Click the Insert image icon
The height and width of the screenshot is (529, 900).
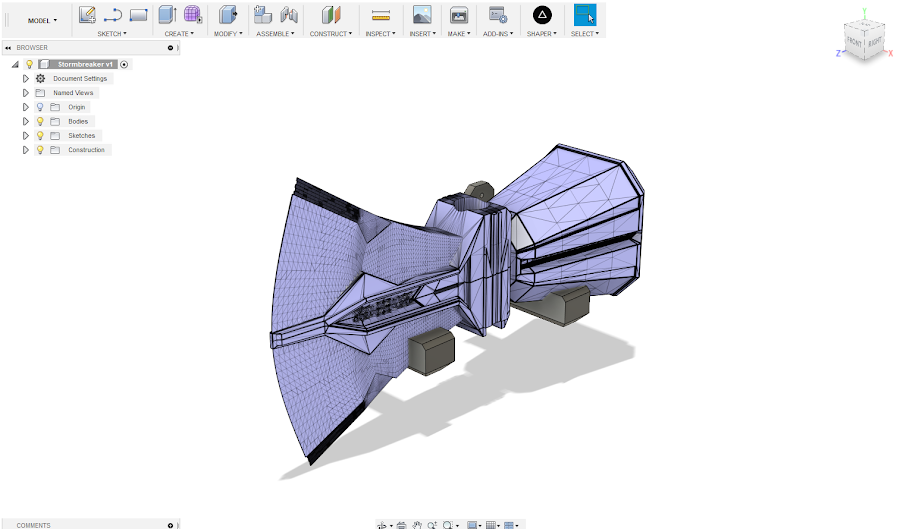coord(422,15)
